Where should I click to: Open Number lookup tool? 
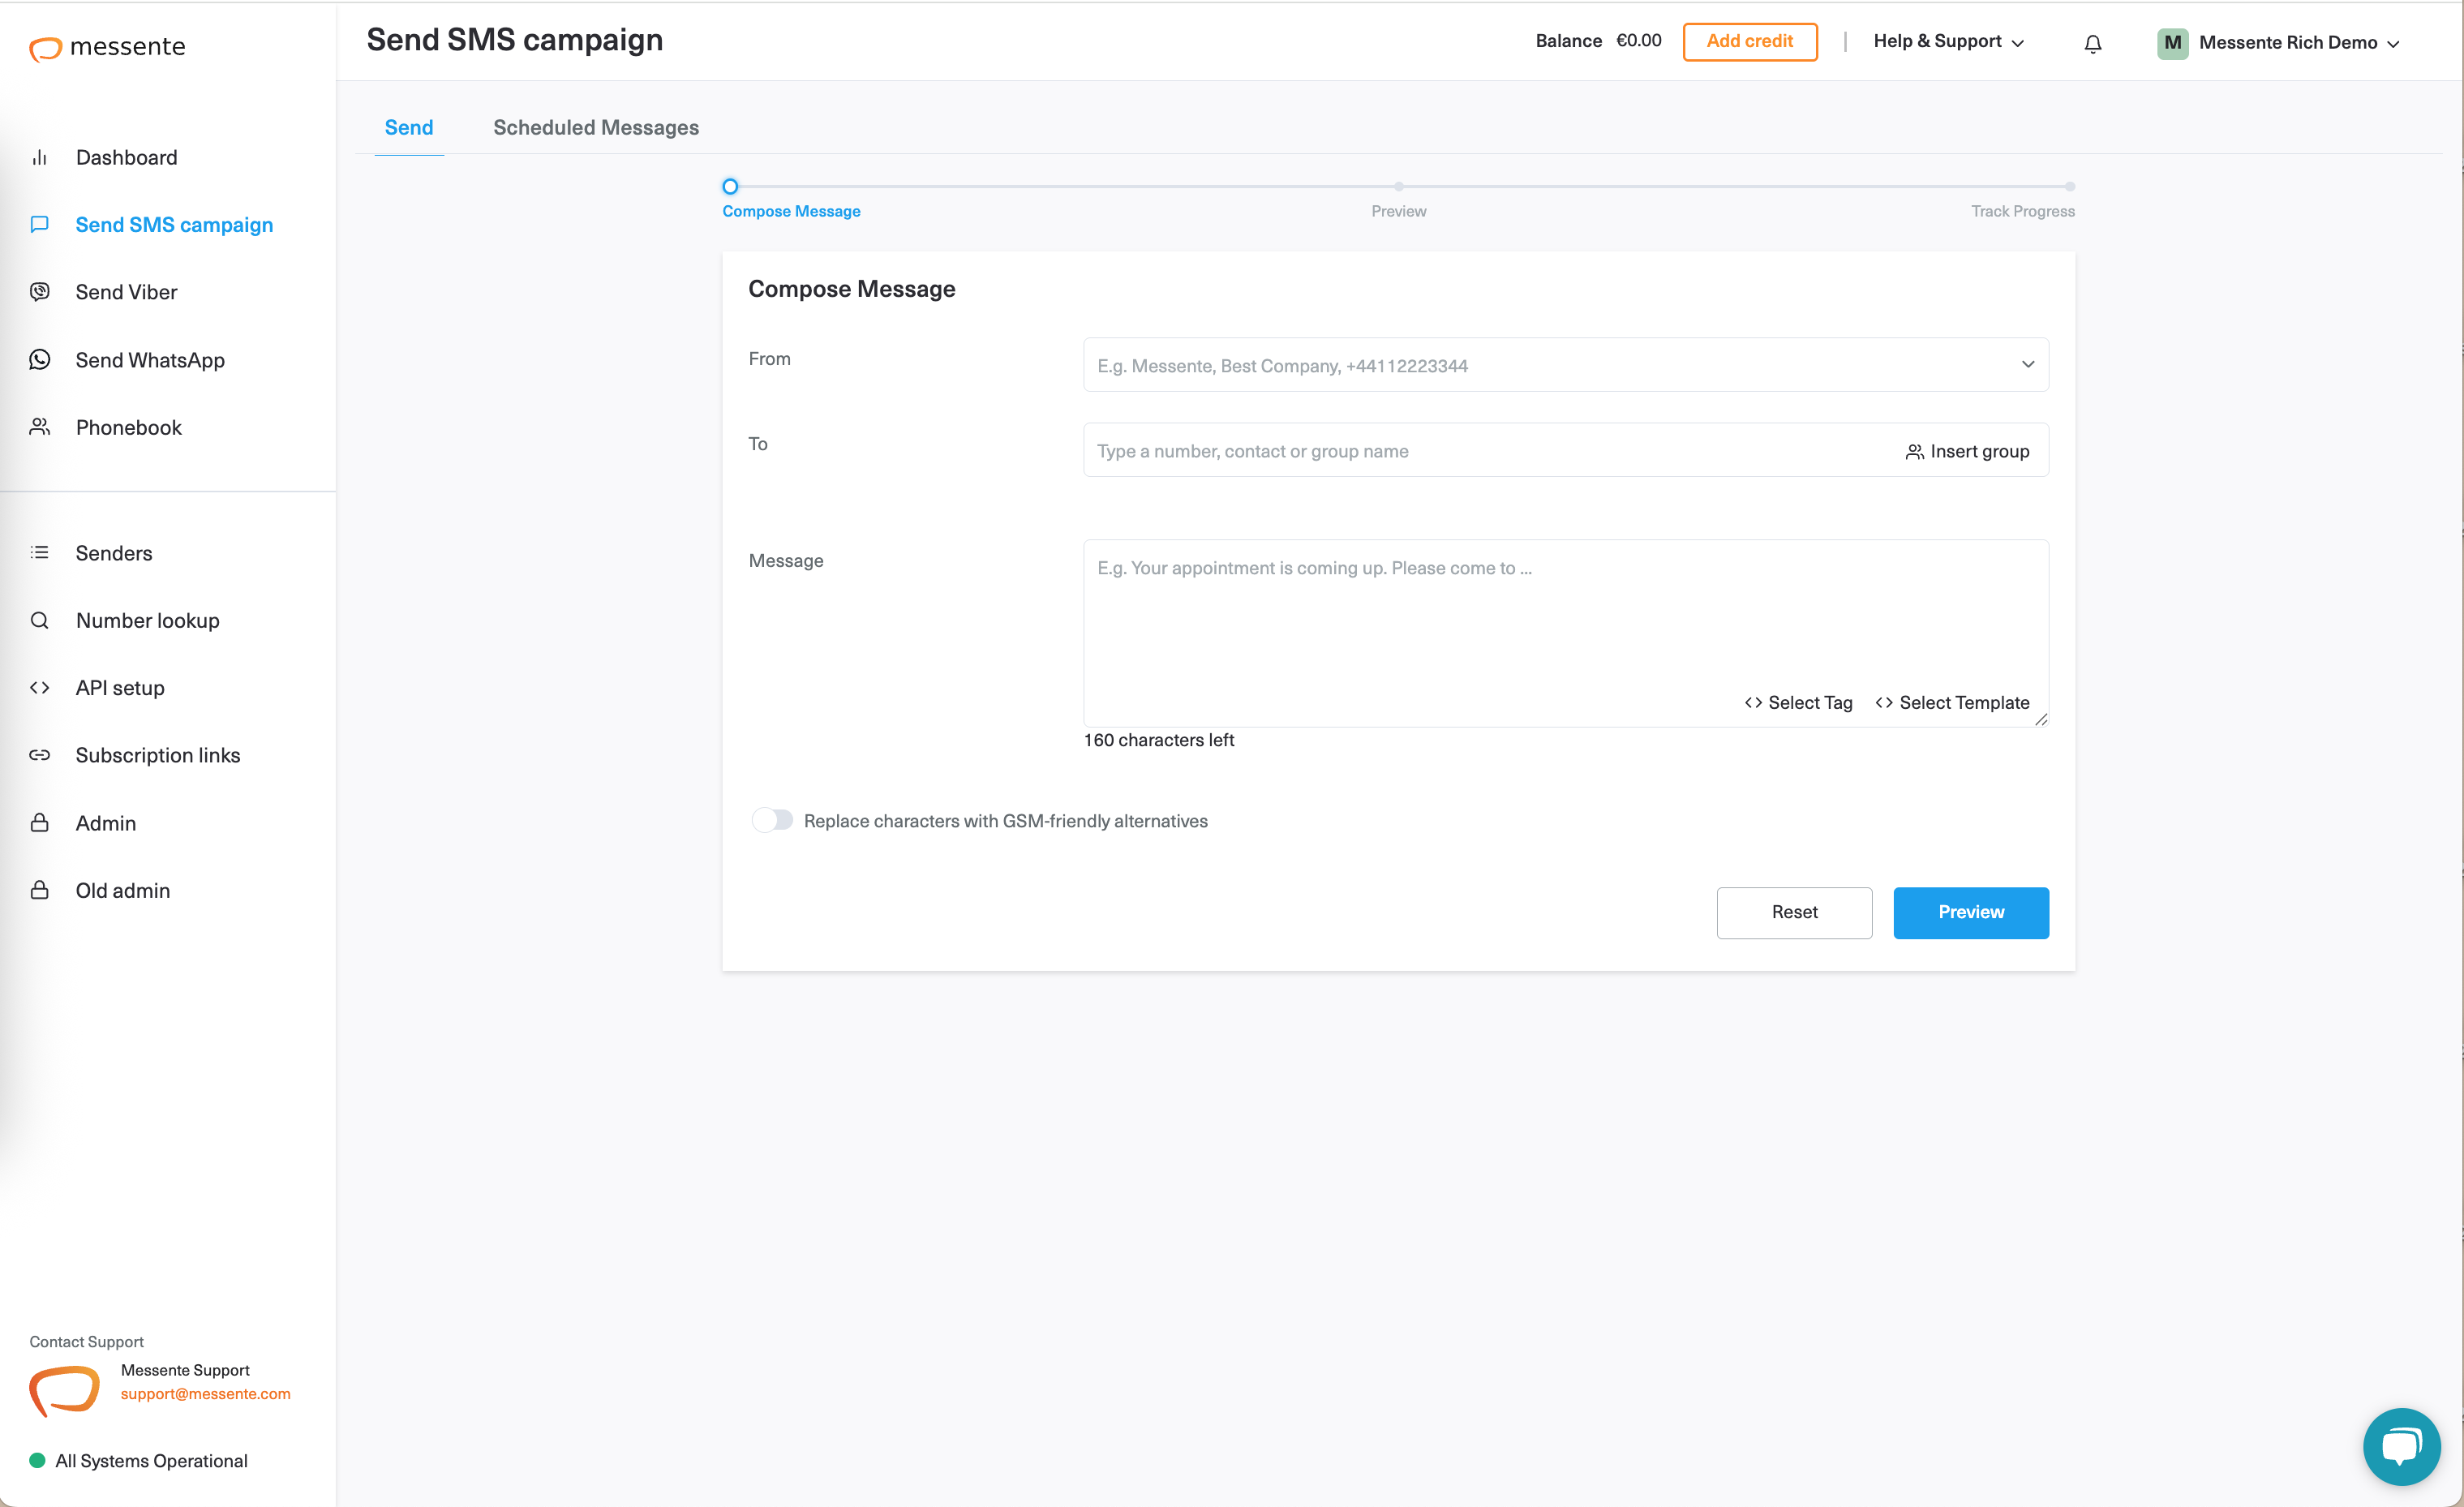point(147,620)
